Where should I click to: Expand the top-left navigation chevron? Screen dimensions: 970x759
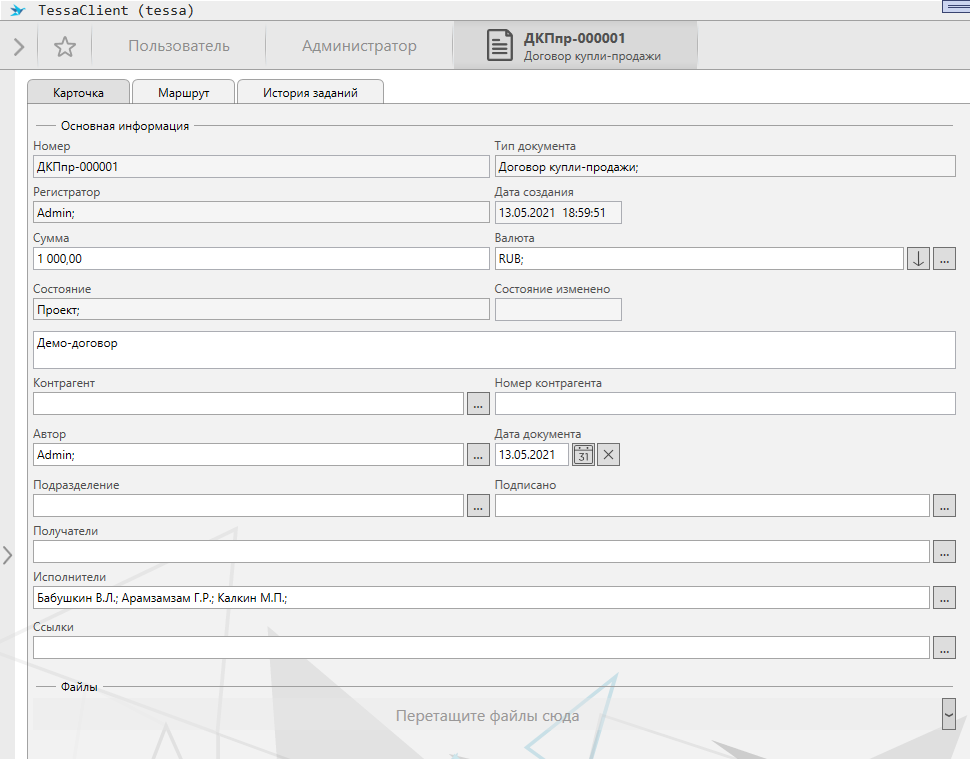(x=19, y=46)
